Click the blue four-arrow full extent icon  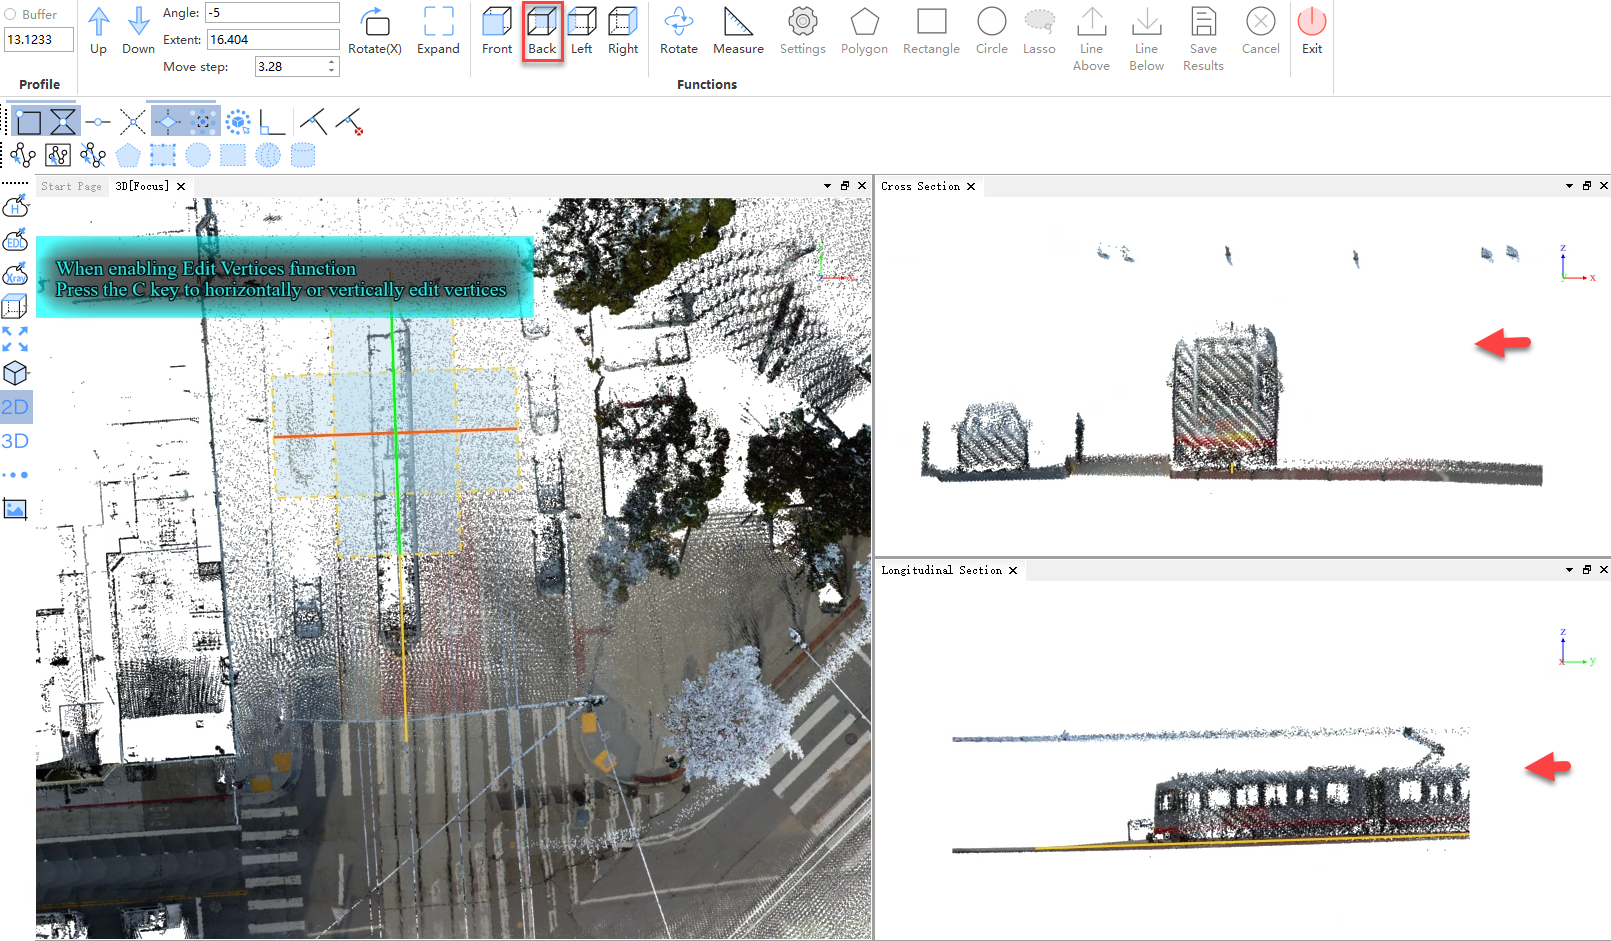15,339
